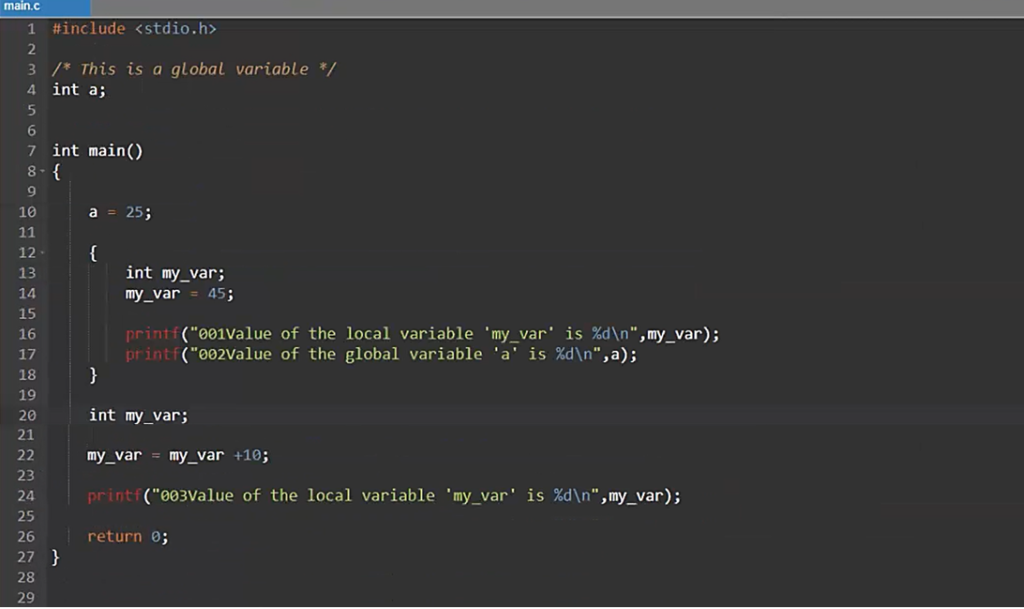
Task: Click the value 45 on line 14
Action: (217, 293)
